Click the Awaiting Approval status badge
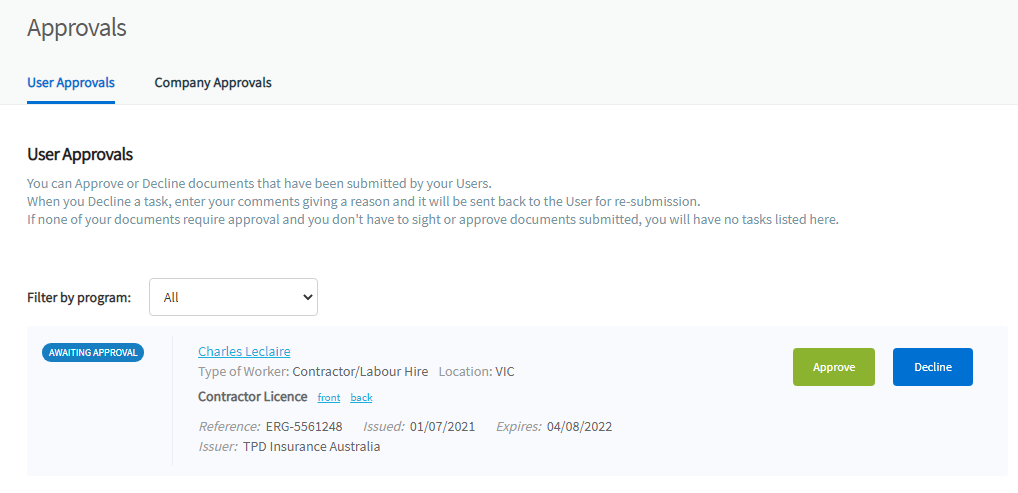The image size is (1018, 493). tap(93, 352)
